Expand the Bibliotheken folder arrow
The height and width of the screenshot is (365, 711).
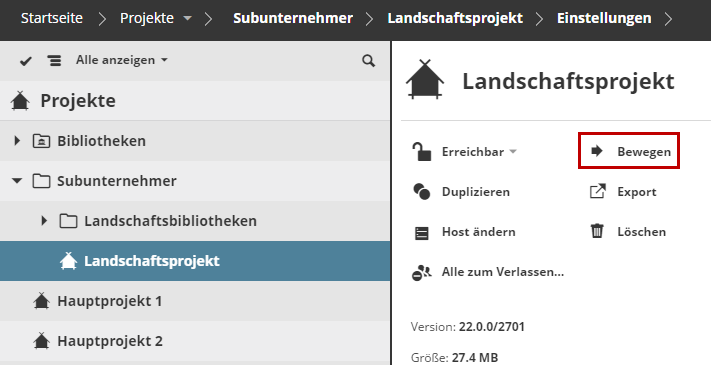click(x=17, y=141)
